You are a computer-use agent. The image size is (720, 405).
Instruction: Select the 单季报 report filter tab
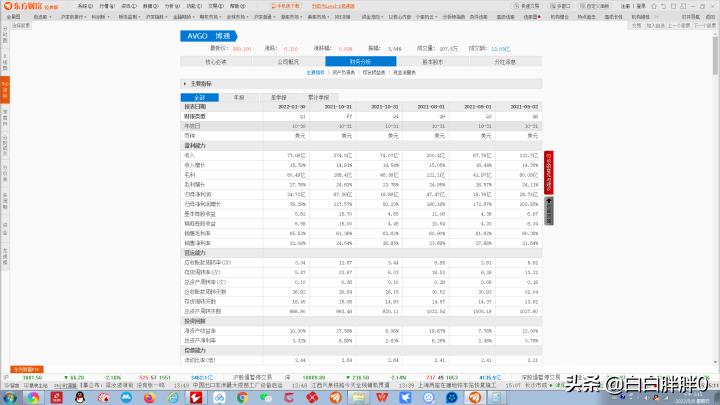[279, 97]
